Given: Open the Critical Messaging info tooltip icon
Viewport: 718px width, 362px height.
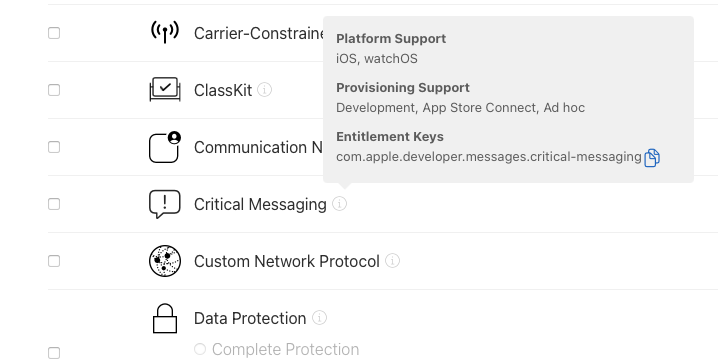Looking at the screenshot, I should [x=339, y=204].
